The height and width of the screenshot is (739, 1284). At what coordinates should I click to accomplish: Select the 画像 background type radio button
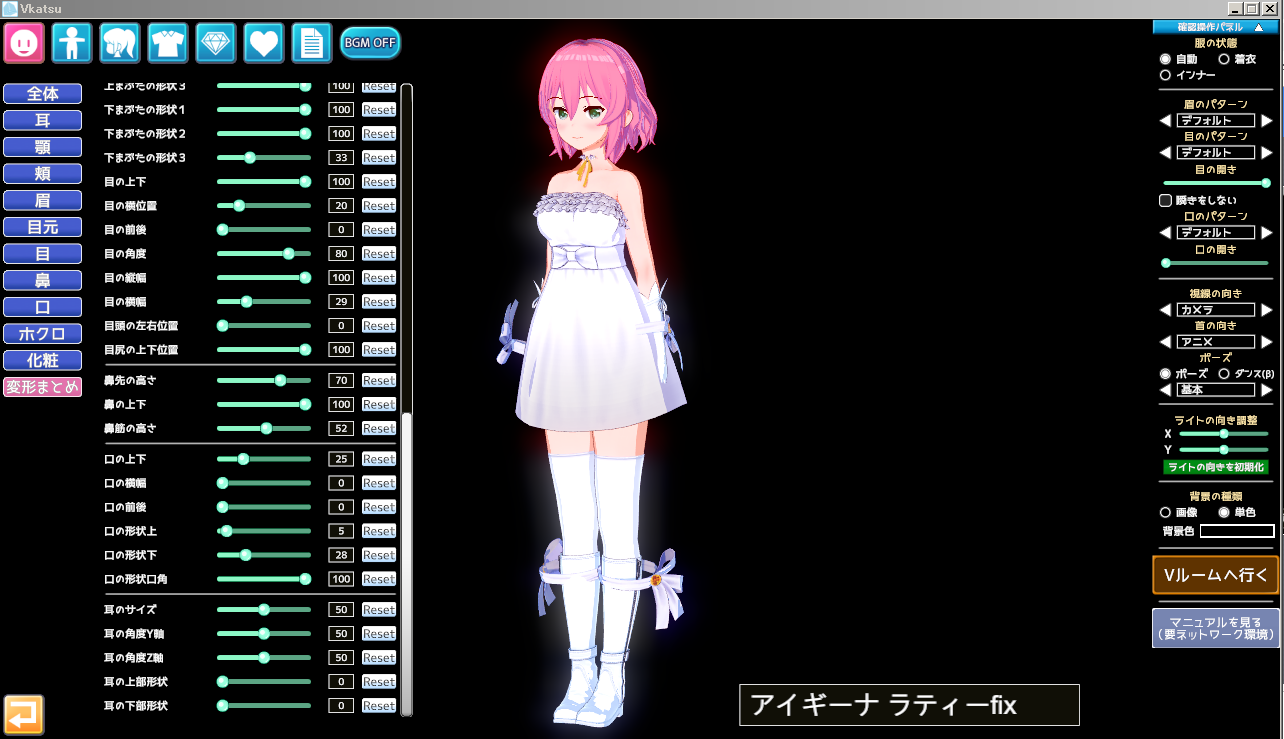click(x=1165, y=512)
